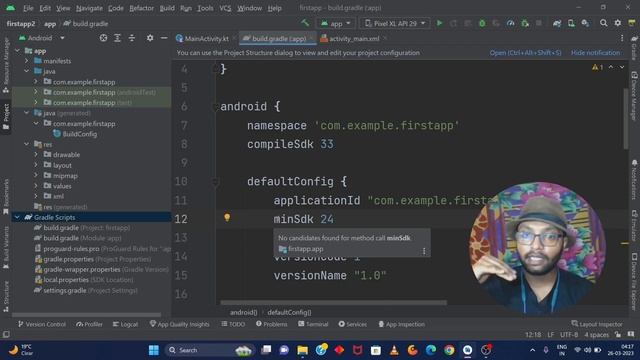
Task: Click the Make Project hammer icon
Action: (x=305, y=23)
